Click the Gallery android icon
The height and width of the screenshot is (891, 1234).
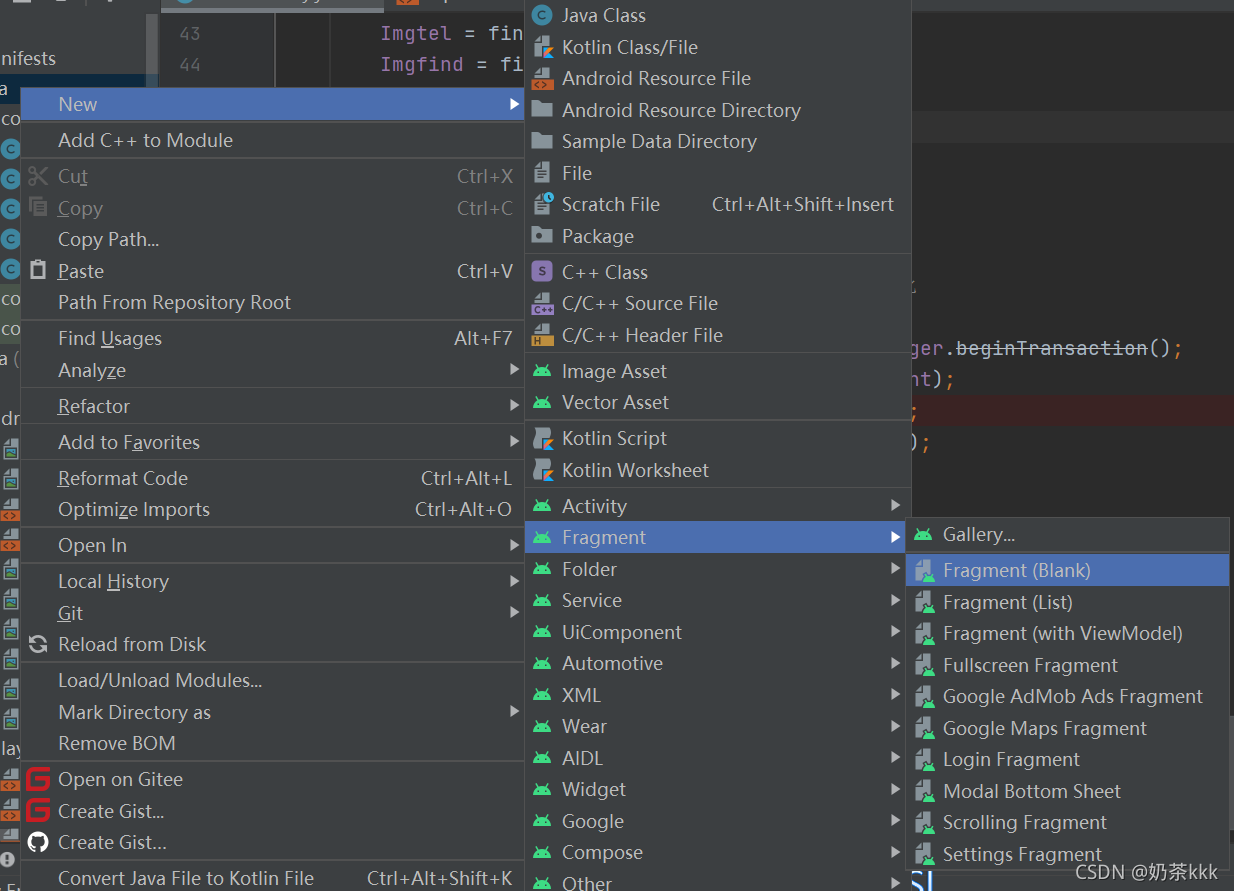pos(923,535)
